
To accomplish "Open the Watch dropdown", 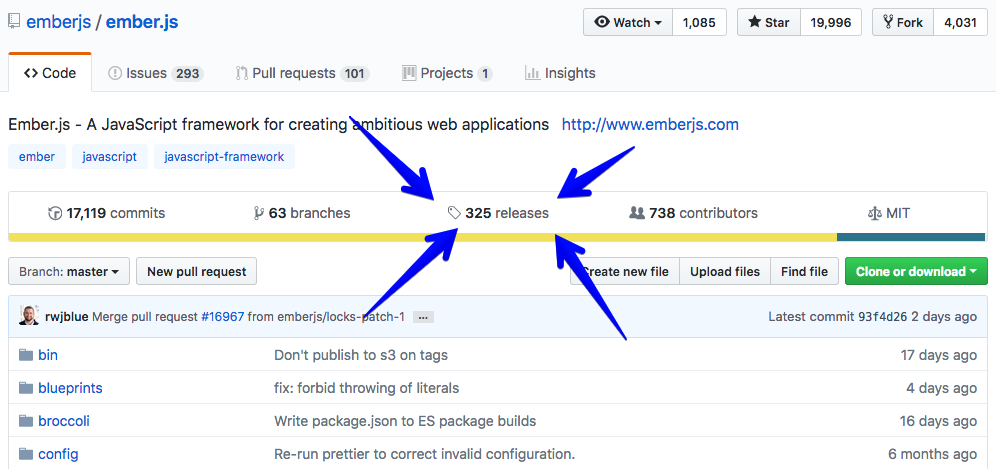I will [x=628, y=23].
